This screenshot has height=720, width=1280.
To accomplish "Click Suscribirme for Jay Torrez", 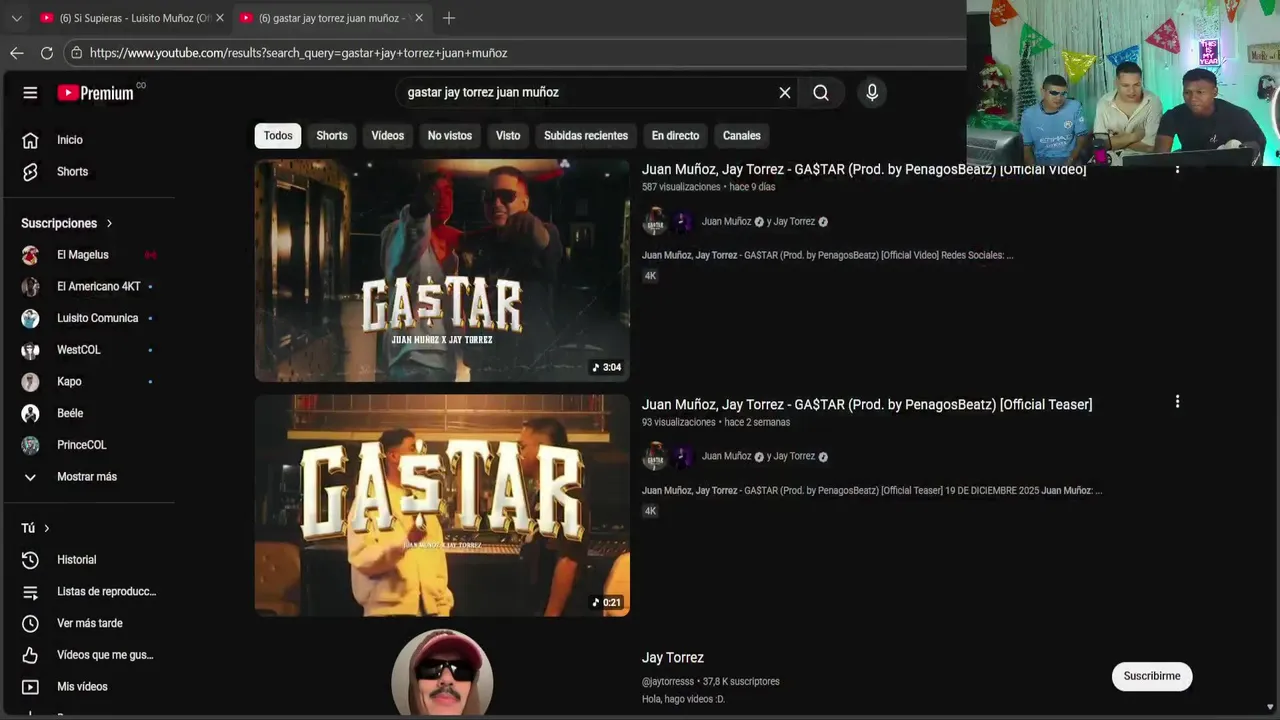I will [1152, 676].
